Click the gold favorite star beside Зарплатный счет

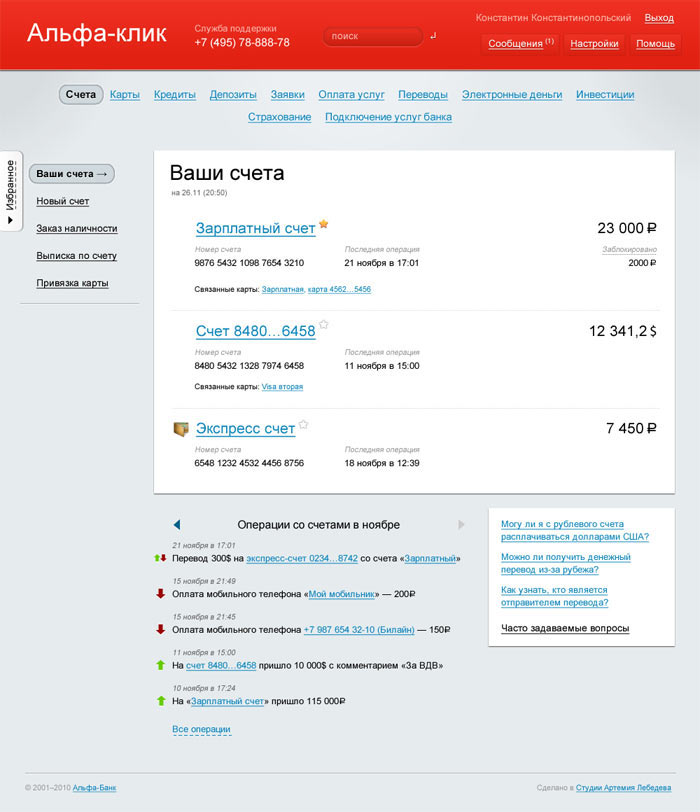(x=323, y=224)
